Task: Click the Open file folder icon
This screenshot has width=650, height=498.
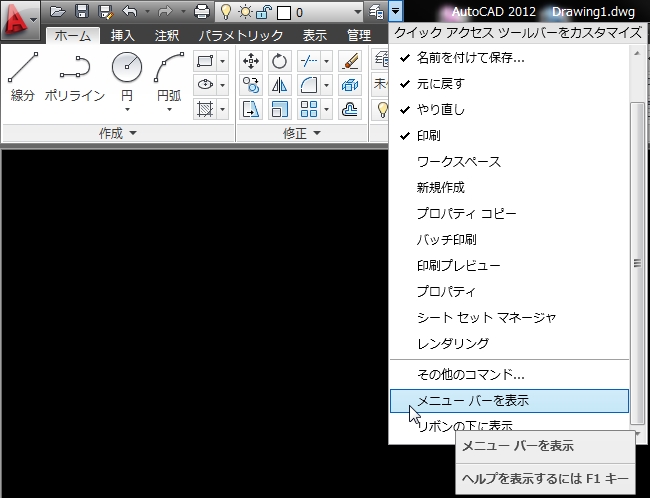Action: [58, 12]
